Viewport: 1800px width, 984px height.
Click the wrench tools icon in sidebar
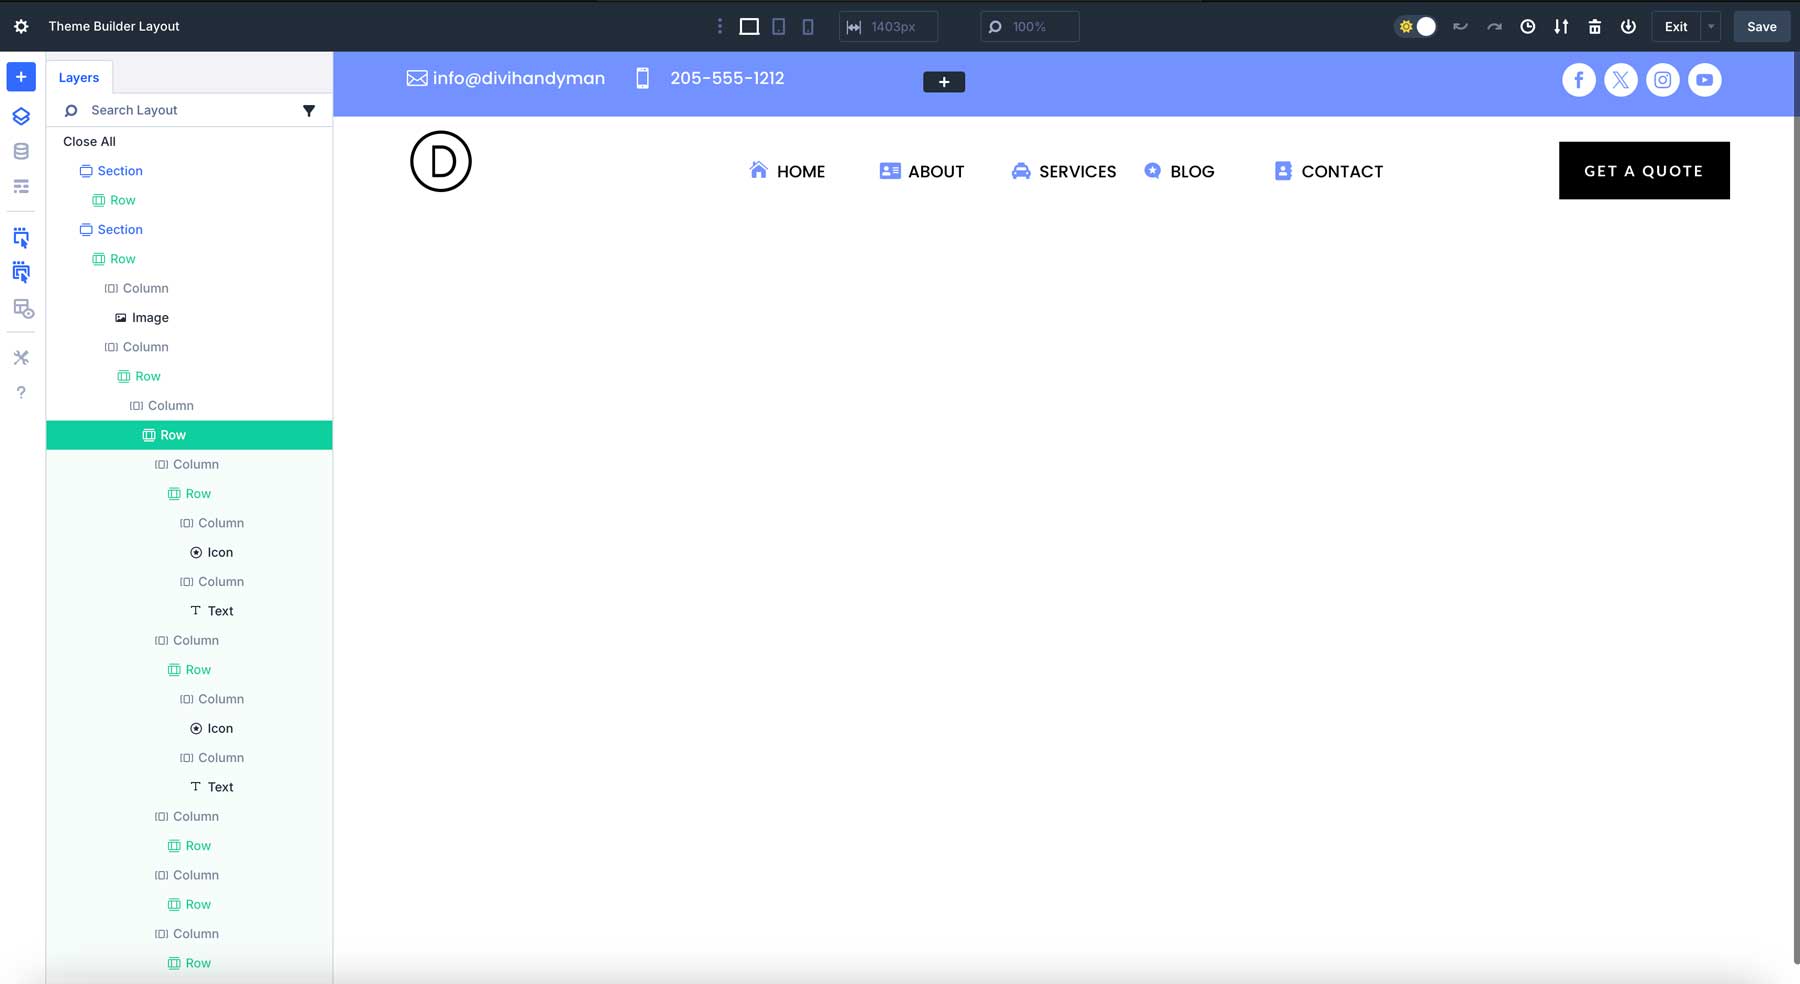pos(21,357)
